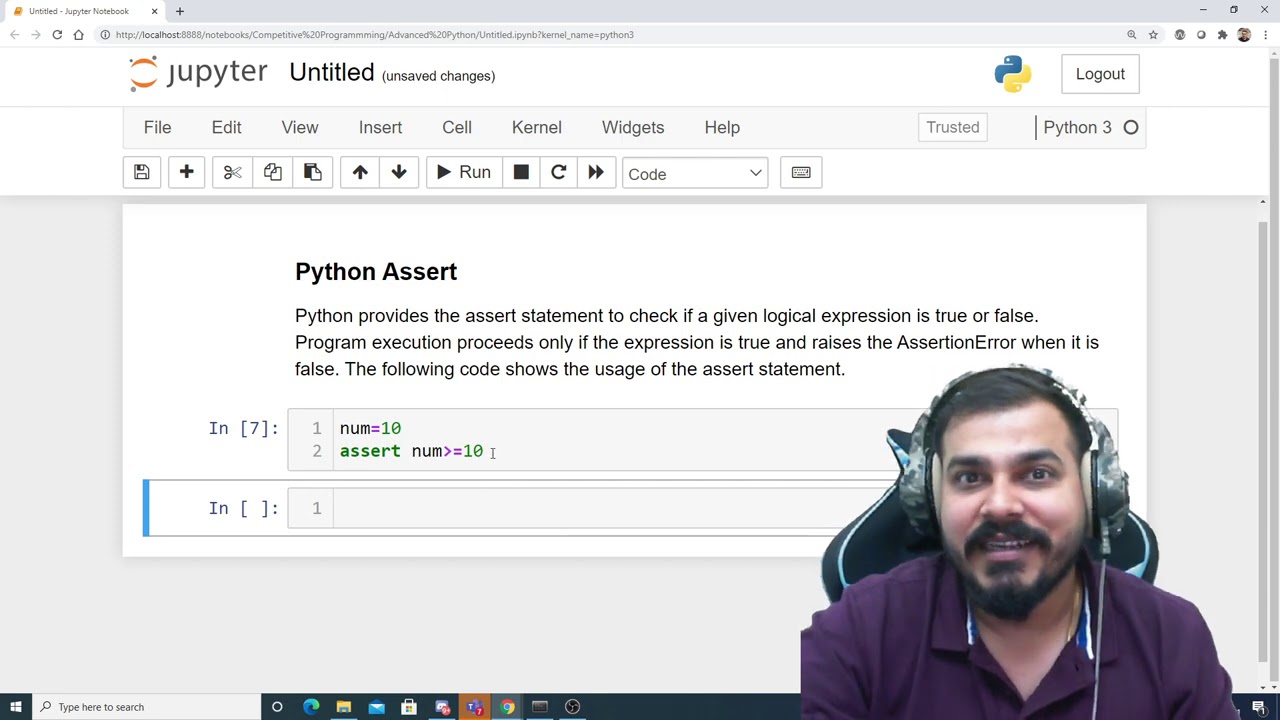Open the Edit menu

pos(226,127)
